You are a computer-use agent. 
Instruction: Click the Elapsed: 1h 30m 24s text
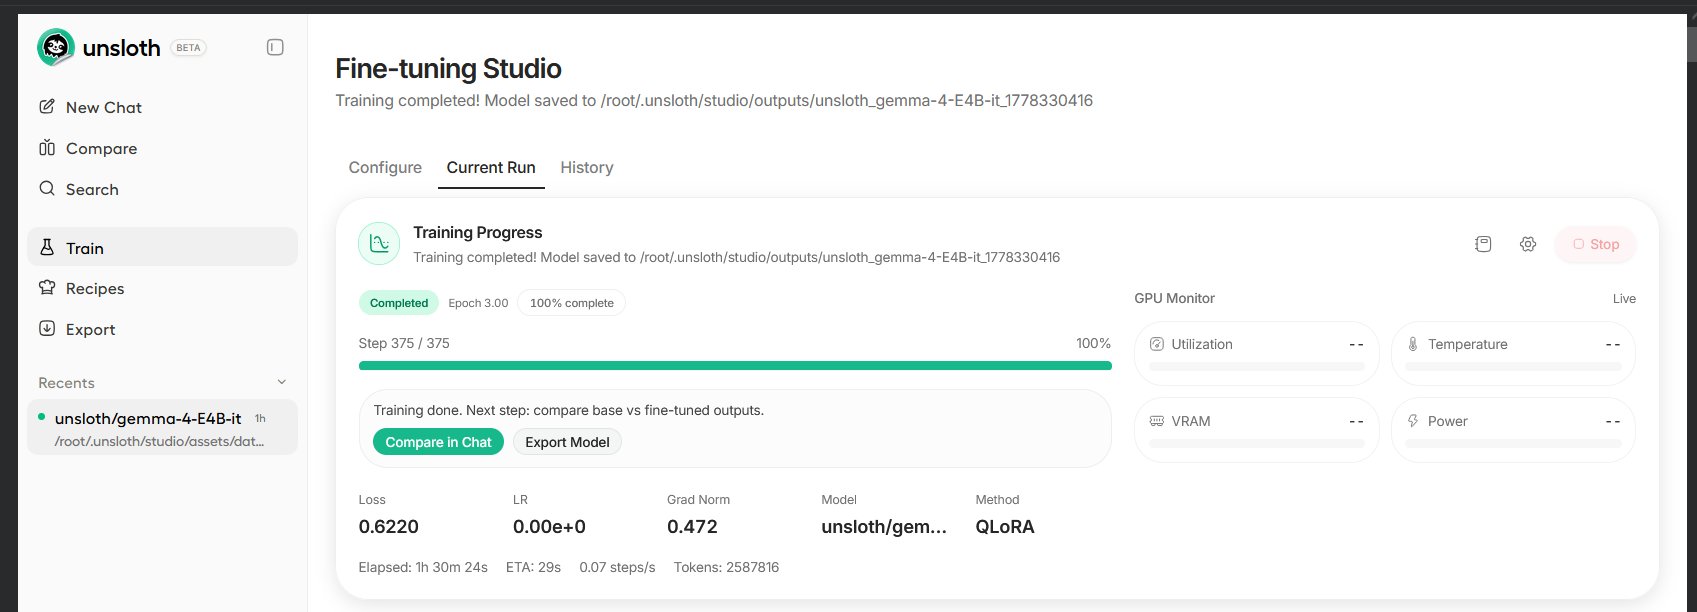[423, 567]
